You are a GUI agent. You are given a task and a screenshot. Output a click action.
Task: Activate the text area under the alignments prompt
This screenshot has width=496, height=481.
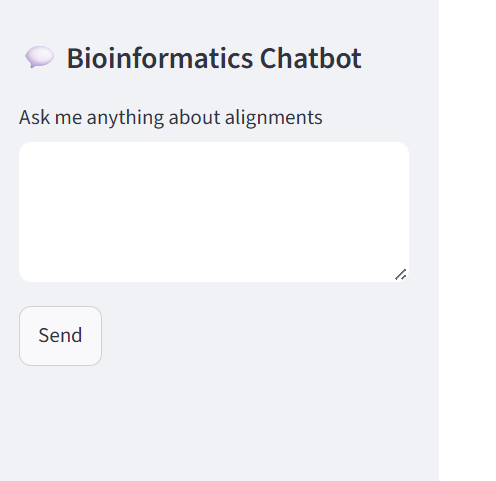[214, 212]
